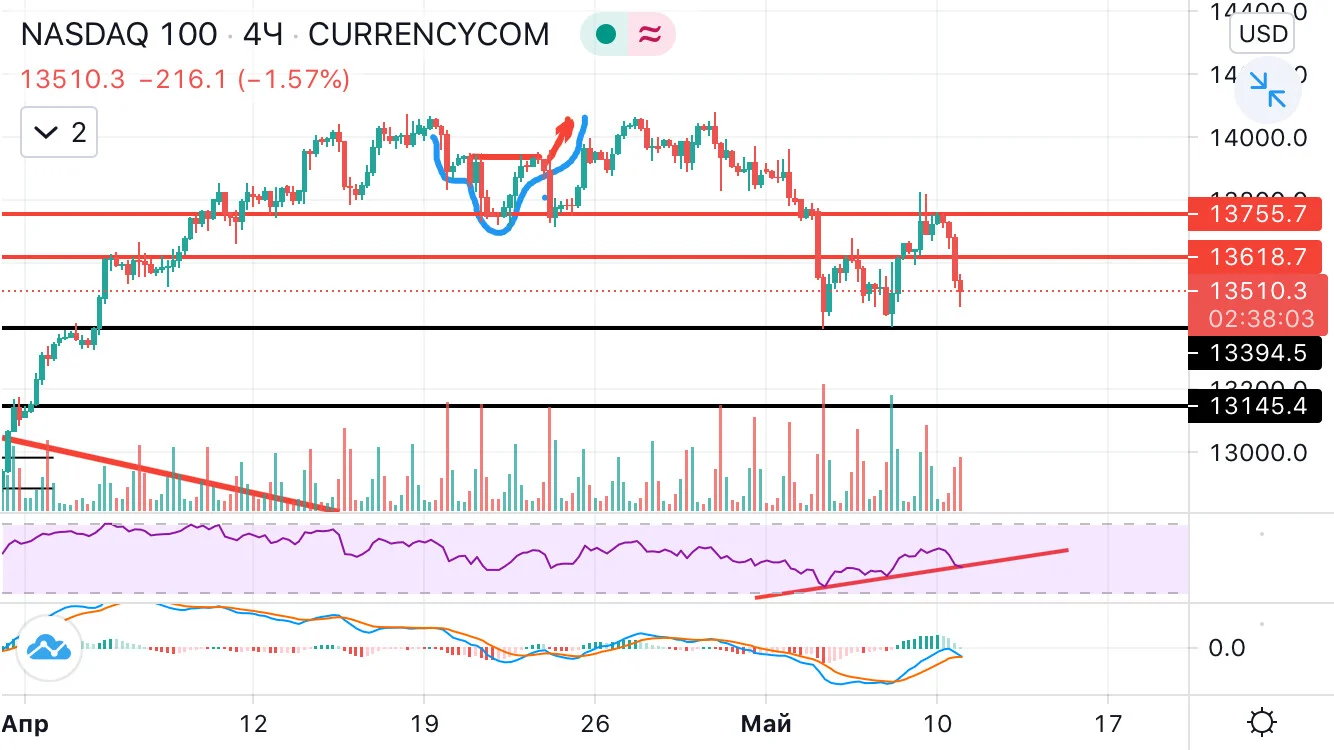Click the CURRENCYCOM exchange label

point(429,35)
